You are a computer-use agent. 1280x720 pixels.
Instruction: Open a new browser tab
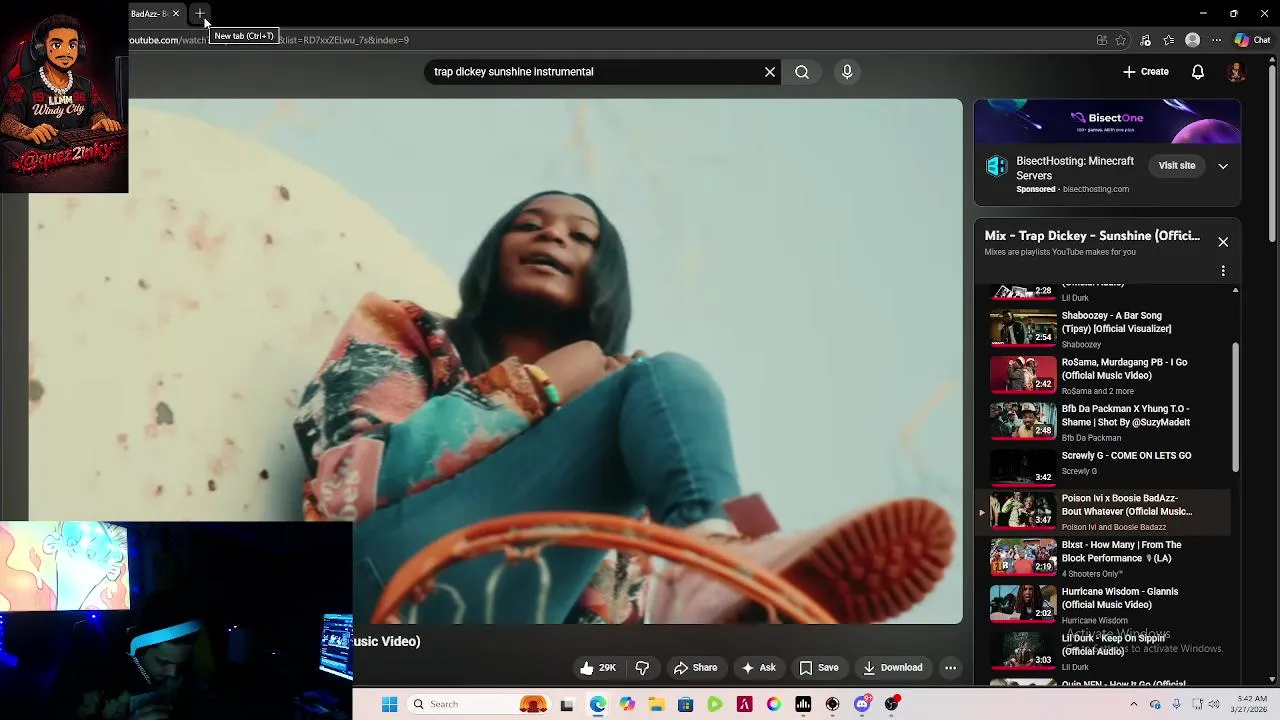coord(200,14)
